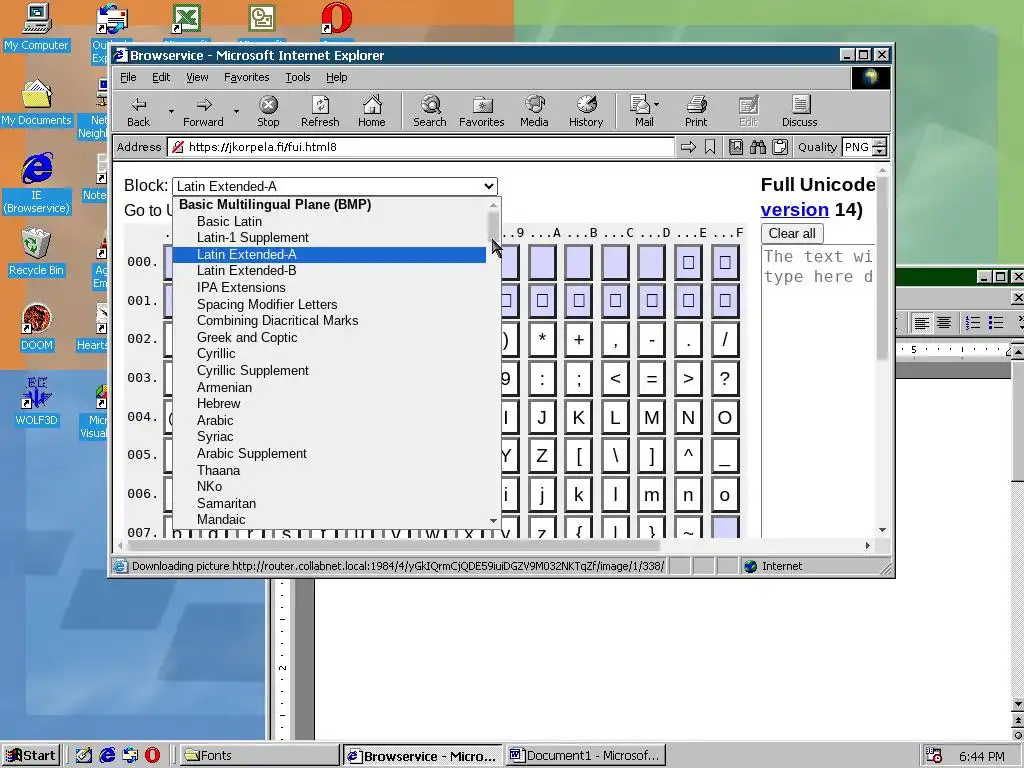Image resolution: width=1024 pixels, height=768 pixels.
Task: Open the Favorites menu
Action: click(246, 77)
